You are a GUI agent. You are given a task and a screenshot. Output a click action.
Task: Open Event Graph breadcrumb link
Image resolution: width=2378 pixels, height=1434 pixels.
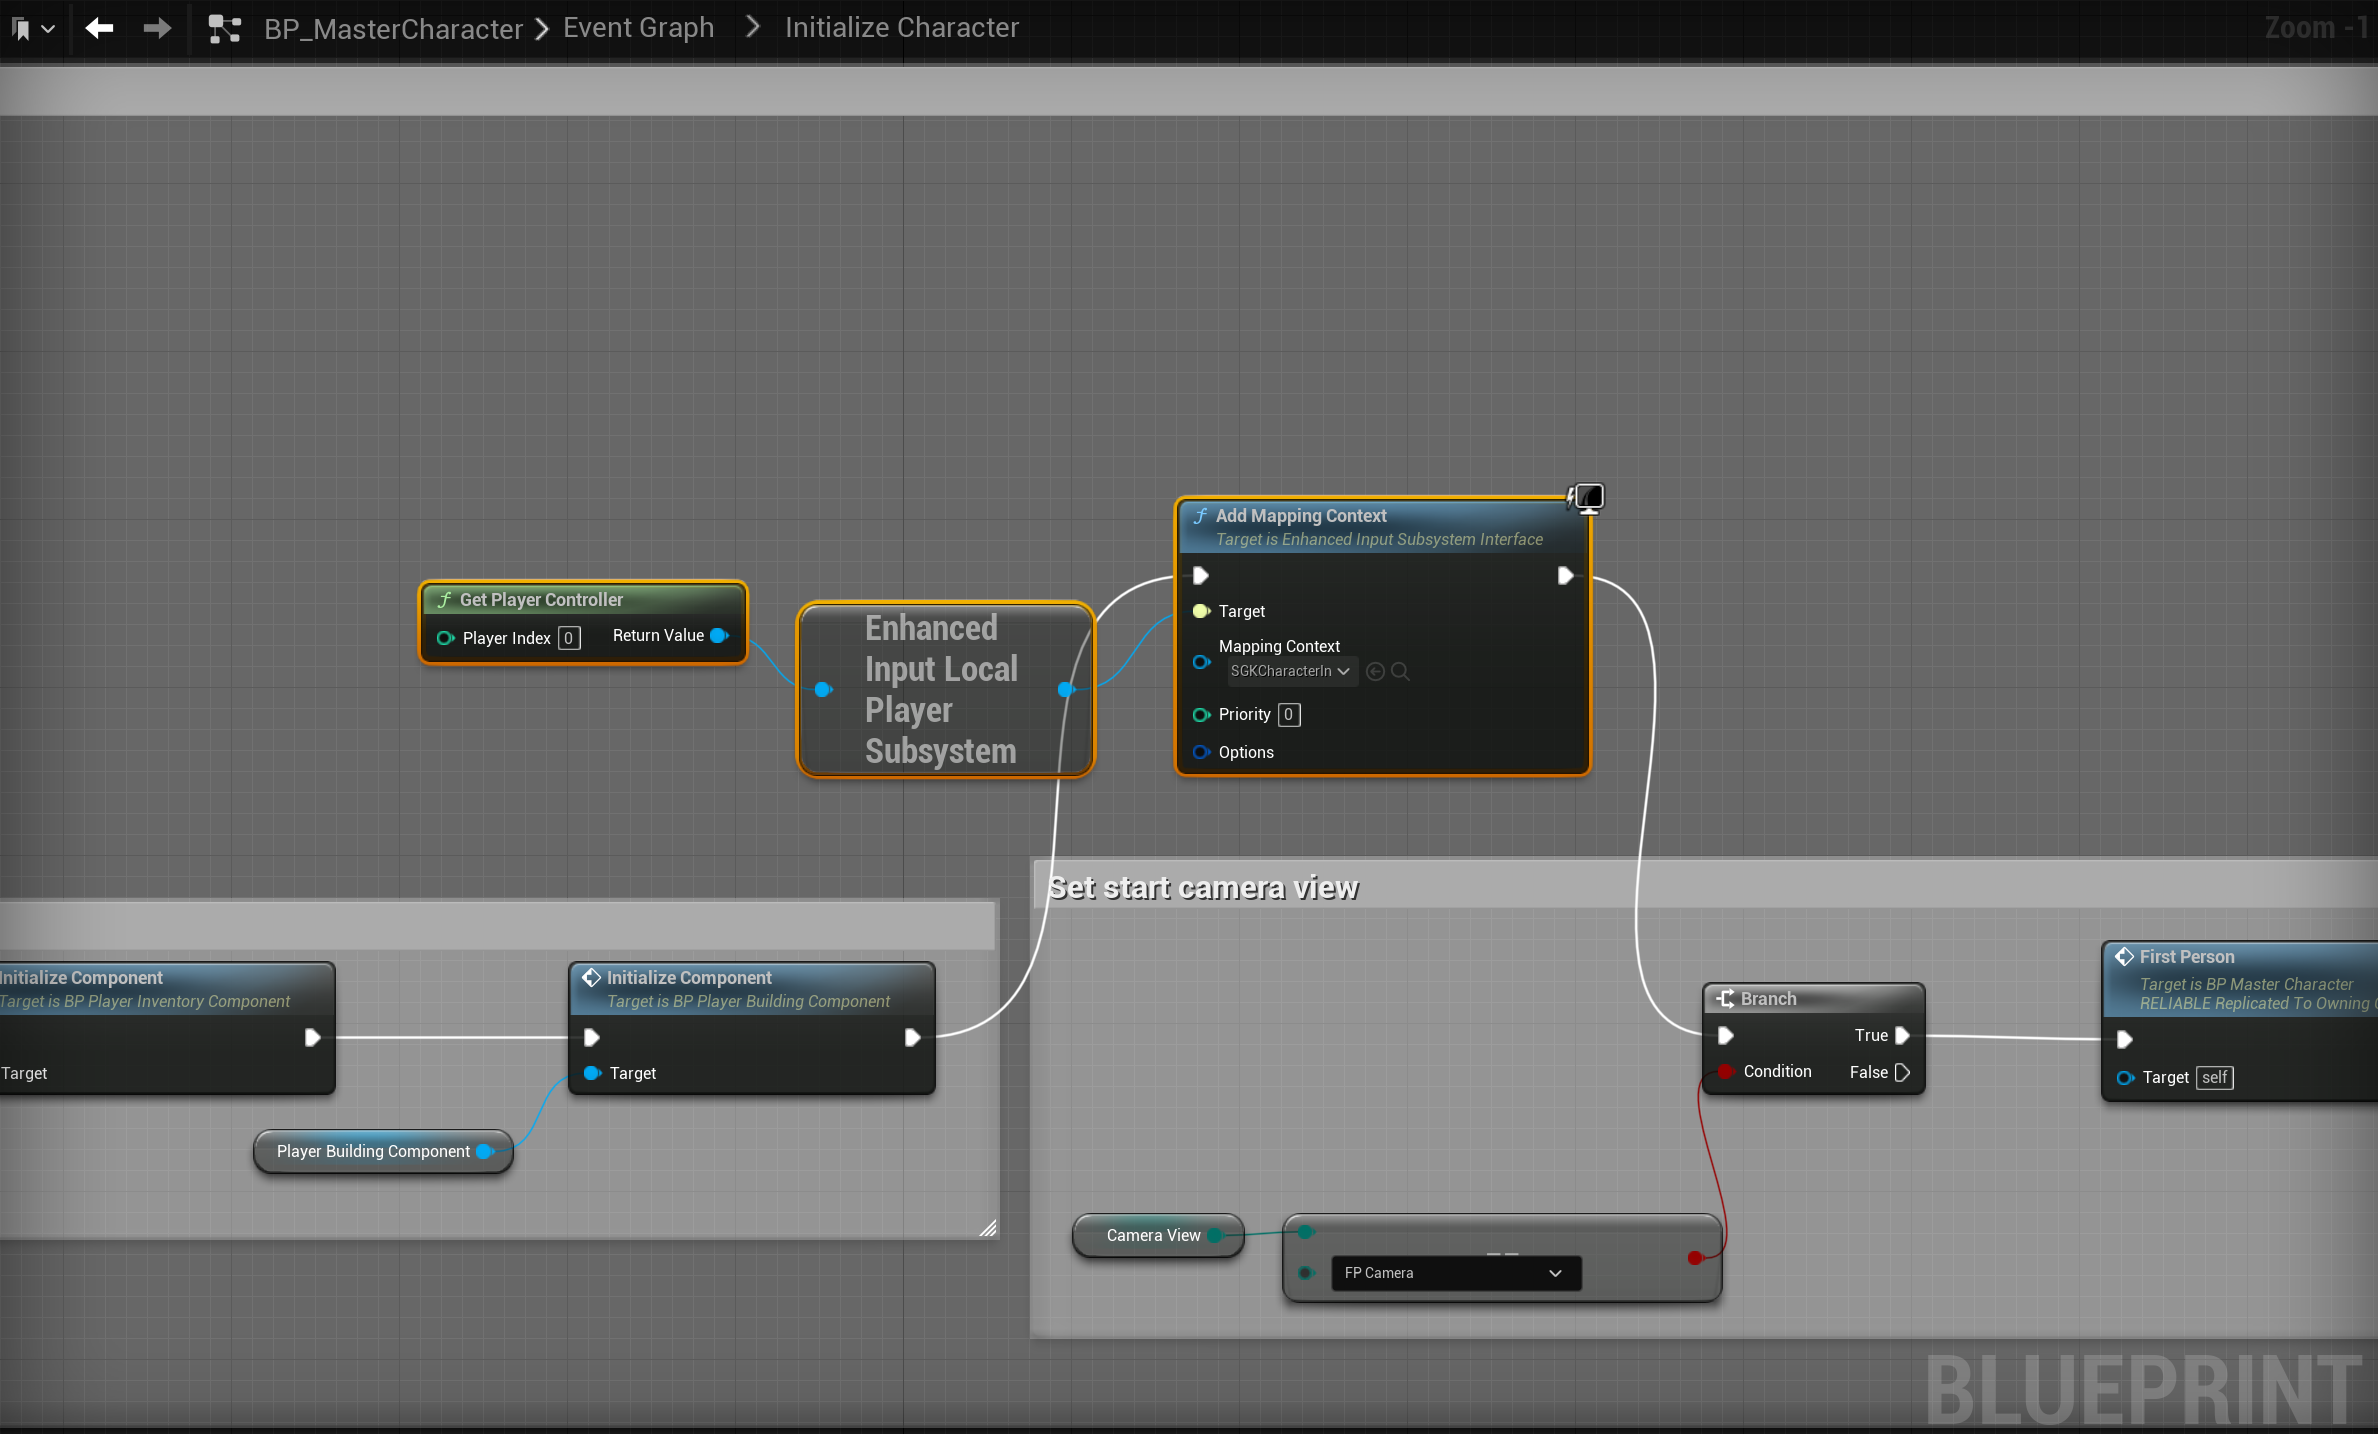(638, 28)
